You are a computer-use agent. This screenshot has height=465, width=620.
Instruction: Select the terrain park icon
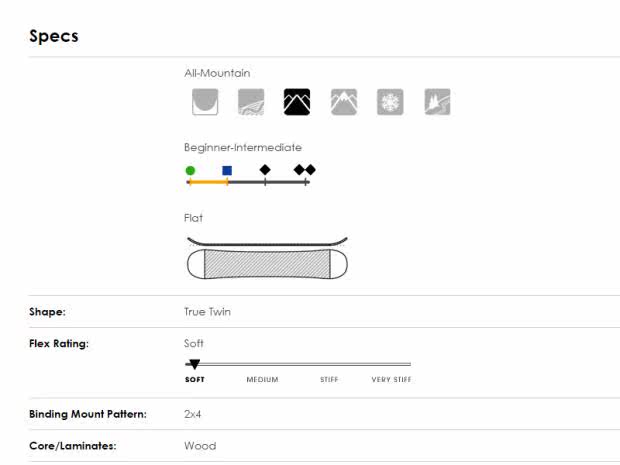(251, 101)
